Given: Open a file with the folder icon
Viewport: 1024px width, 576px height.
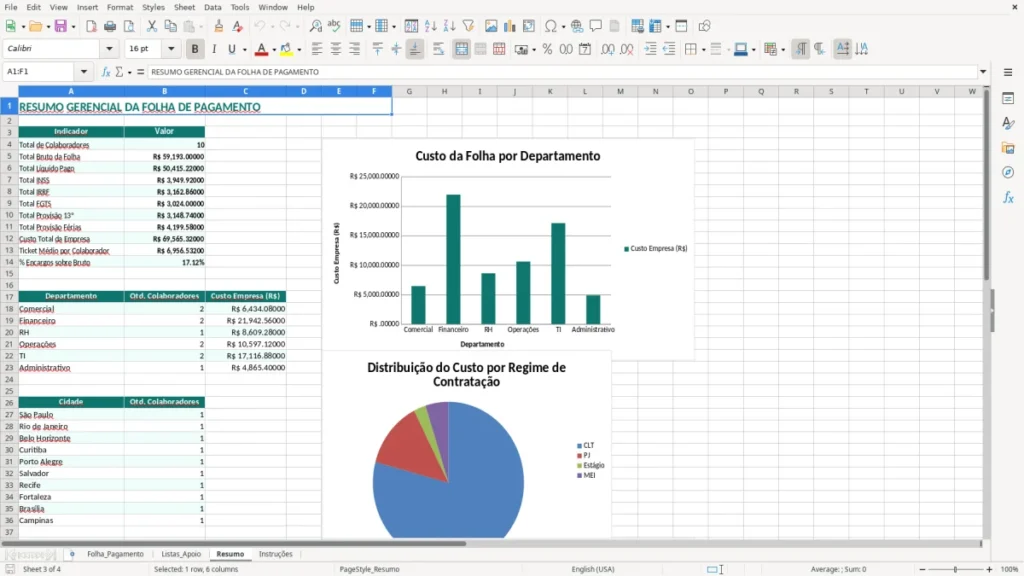Looking at the screenshot, I should [35, 26].
